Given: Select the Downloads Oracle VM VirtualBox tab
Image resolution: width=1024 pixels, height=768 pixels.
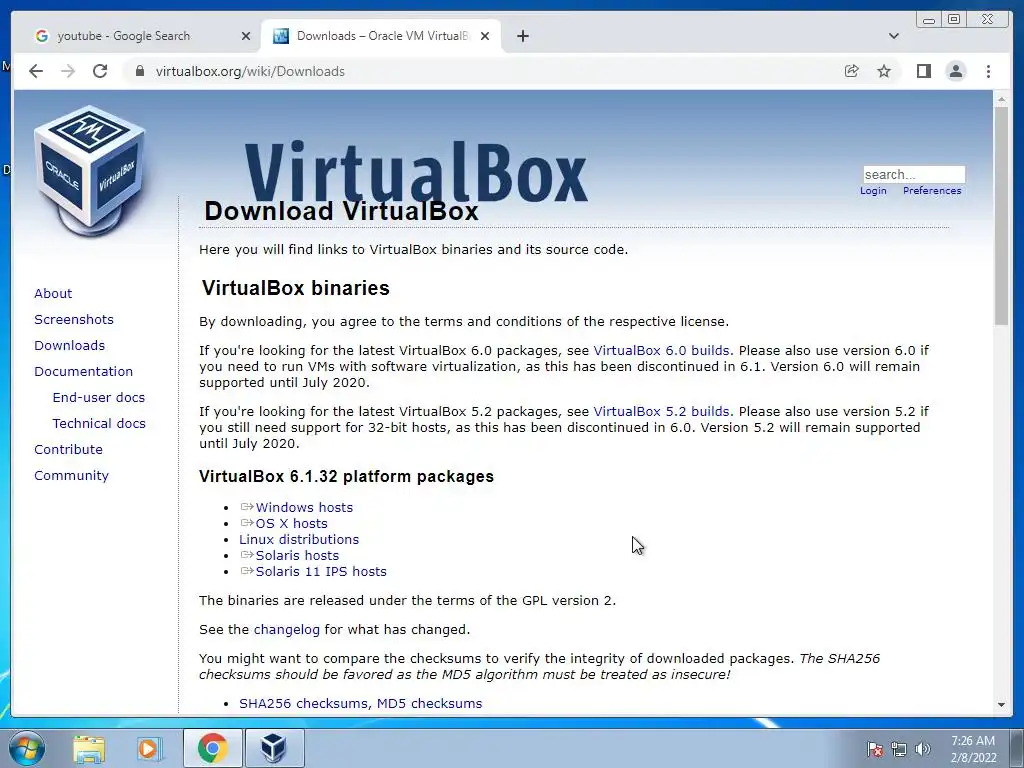Looking at the screenshot, I should pos(381,36).
